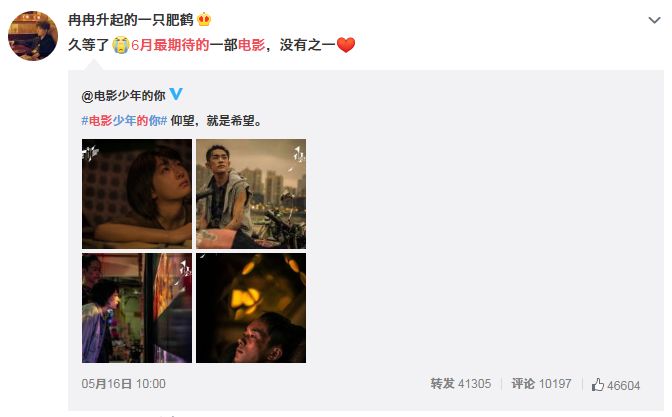Open the post options chevron menu
This screenshot has height=417, width=672.
tap(654, 20)
